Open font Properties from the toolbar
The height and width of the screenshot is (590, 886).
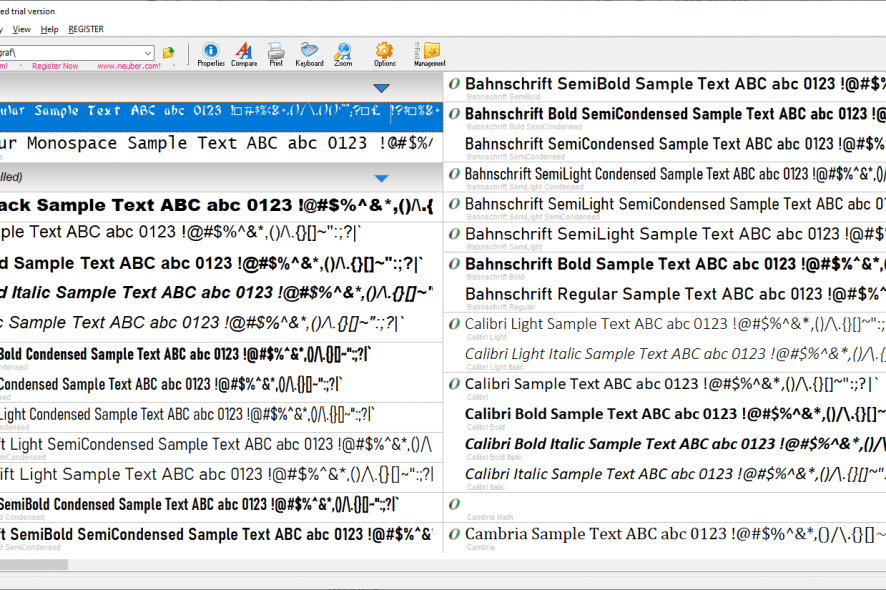pos(211,55)
